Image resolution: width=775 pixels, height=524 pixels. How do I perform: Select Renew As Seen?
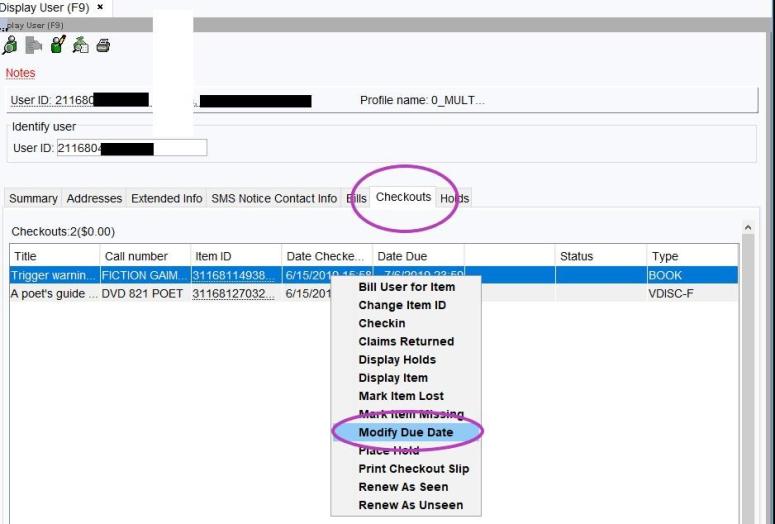406,487
